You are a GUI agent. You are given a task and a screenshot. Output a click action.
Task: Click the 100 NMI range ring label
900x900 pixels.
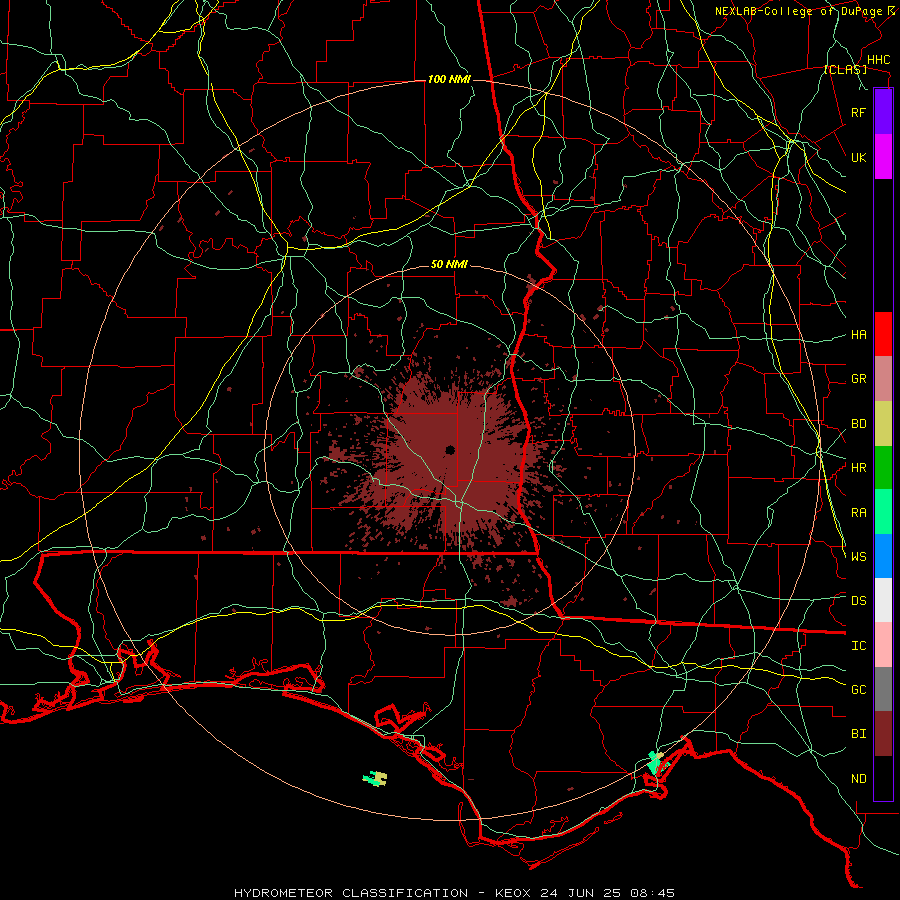449,79
